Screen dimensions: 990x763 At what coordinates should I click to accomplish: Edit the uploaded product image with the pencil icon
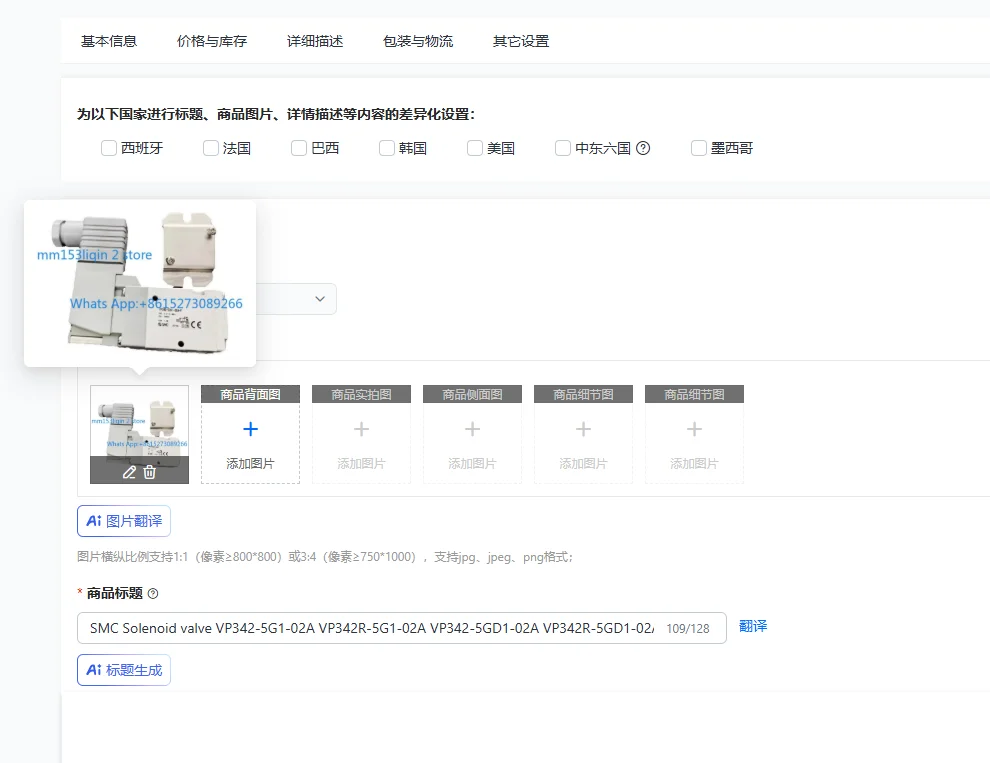pyautogui.click(x=129, y=472)
